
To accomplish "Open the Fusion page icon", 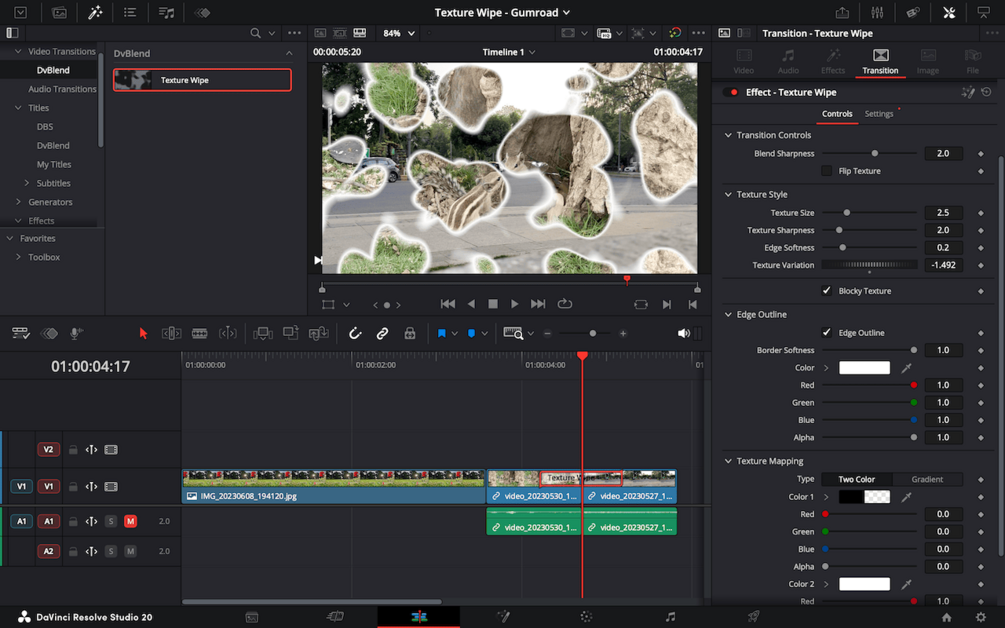I will click(503, 617).
